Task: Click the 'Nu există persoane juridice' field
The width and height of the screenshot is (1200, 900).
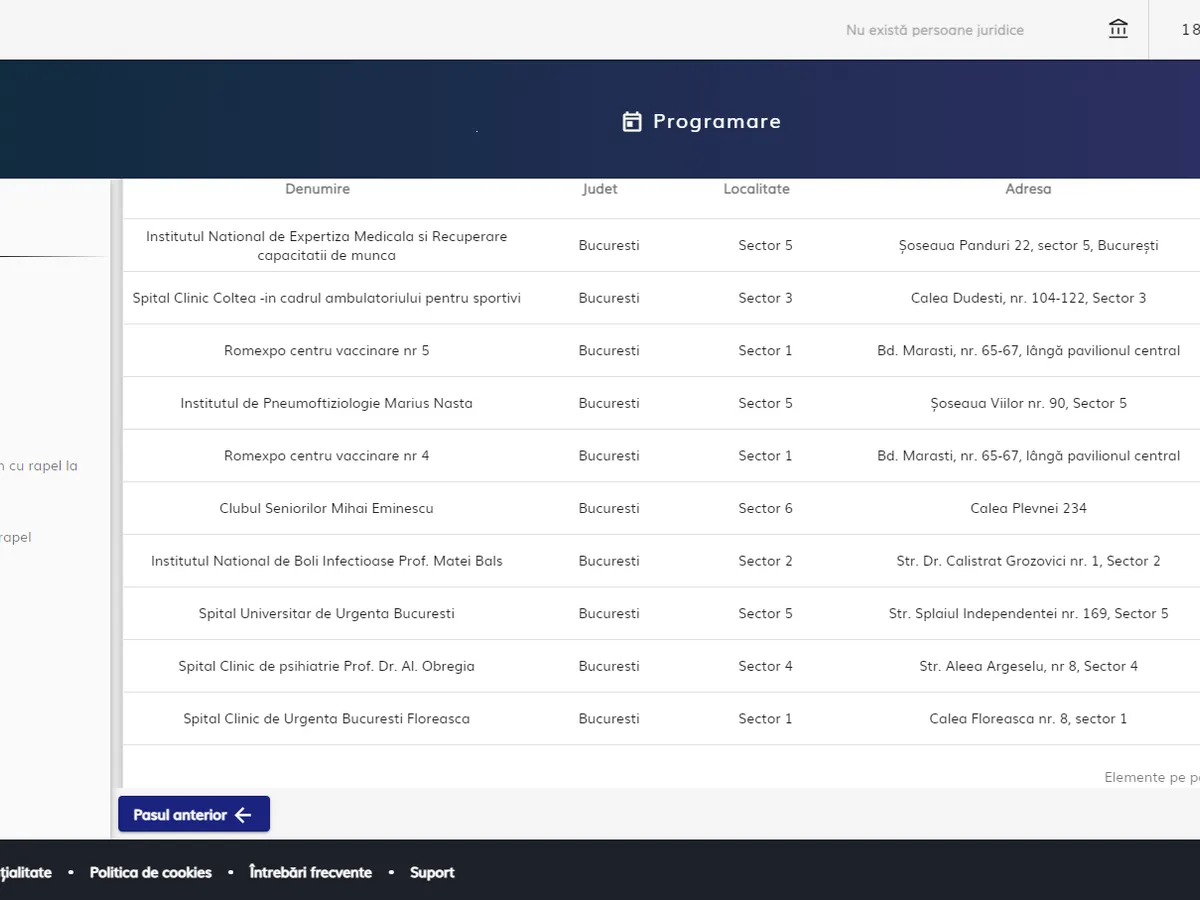Action: click(934, 30)
